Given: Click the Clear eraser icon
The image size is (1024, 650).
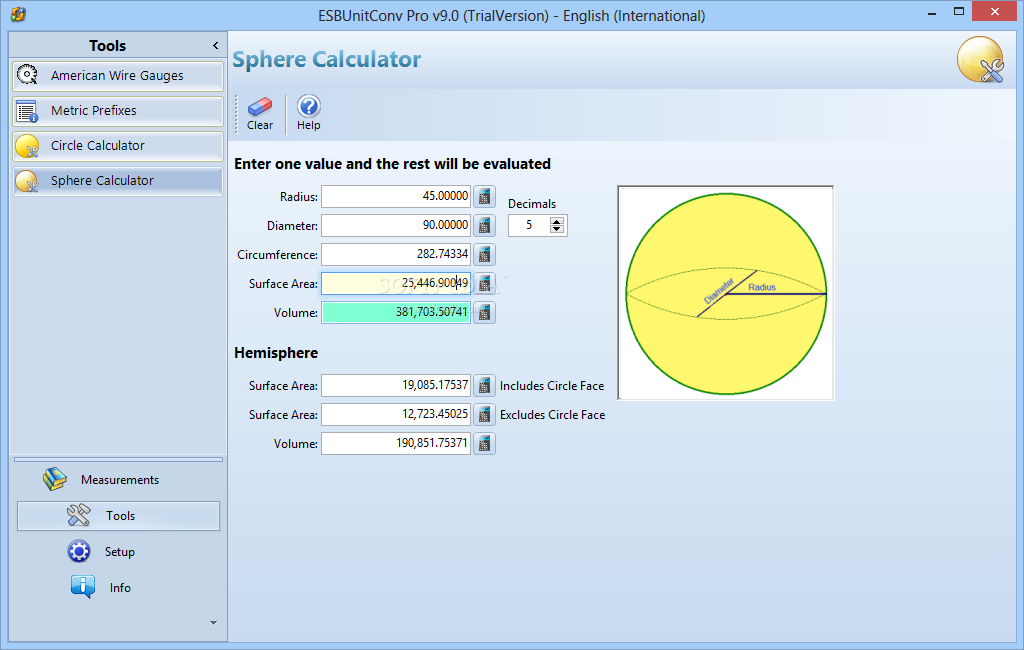Looking at the screenshot, I should (260, 105).
